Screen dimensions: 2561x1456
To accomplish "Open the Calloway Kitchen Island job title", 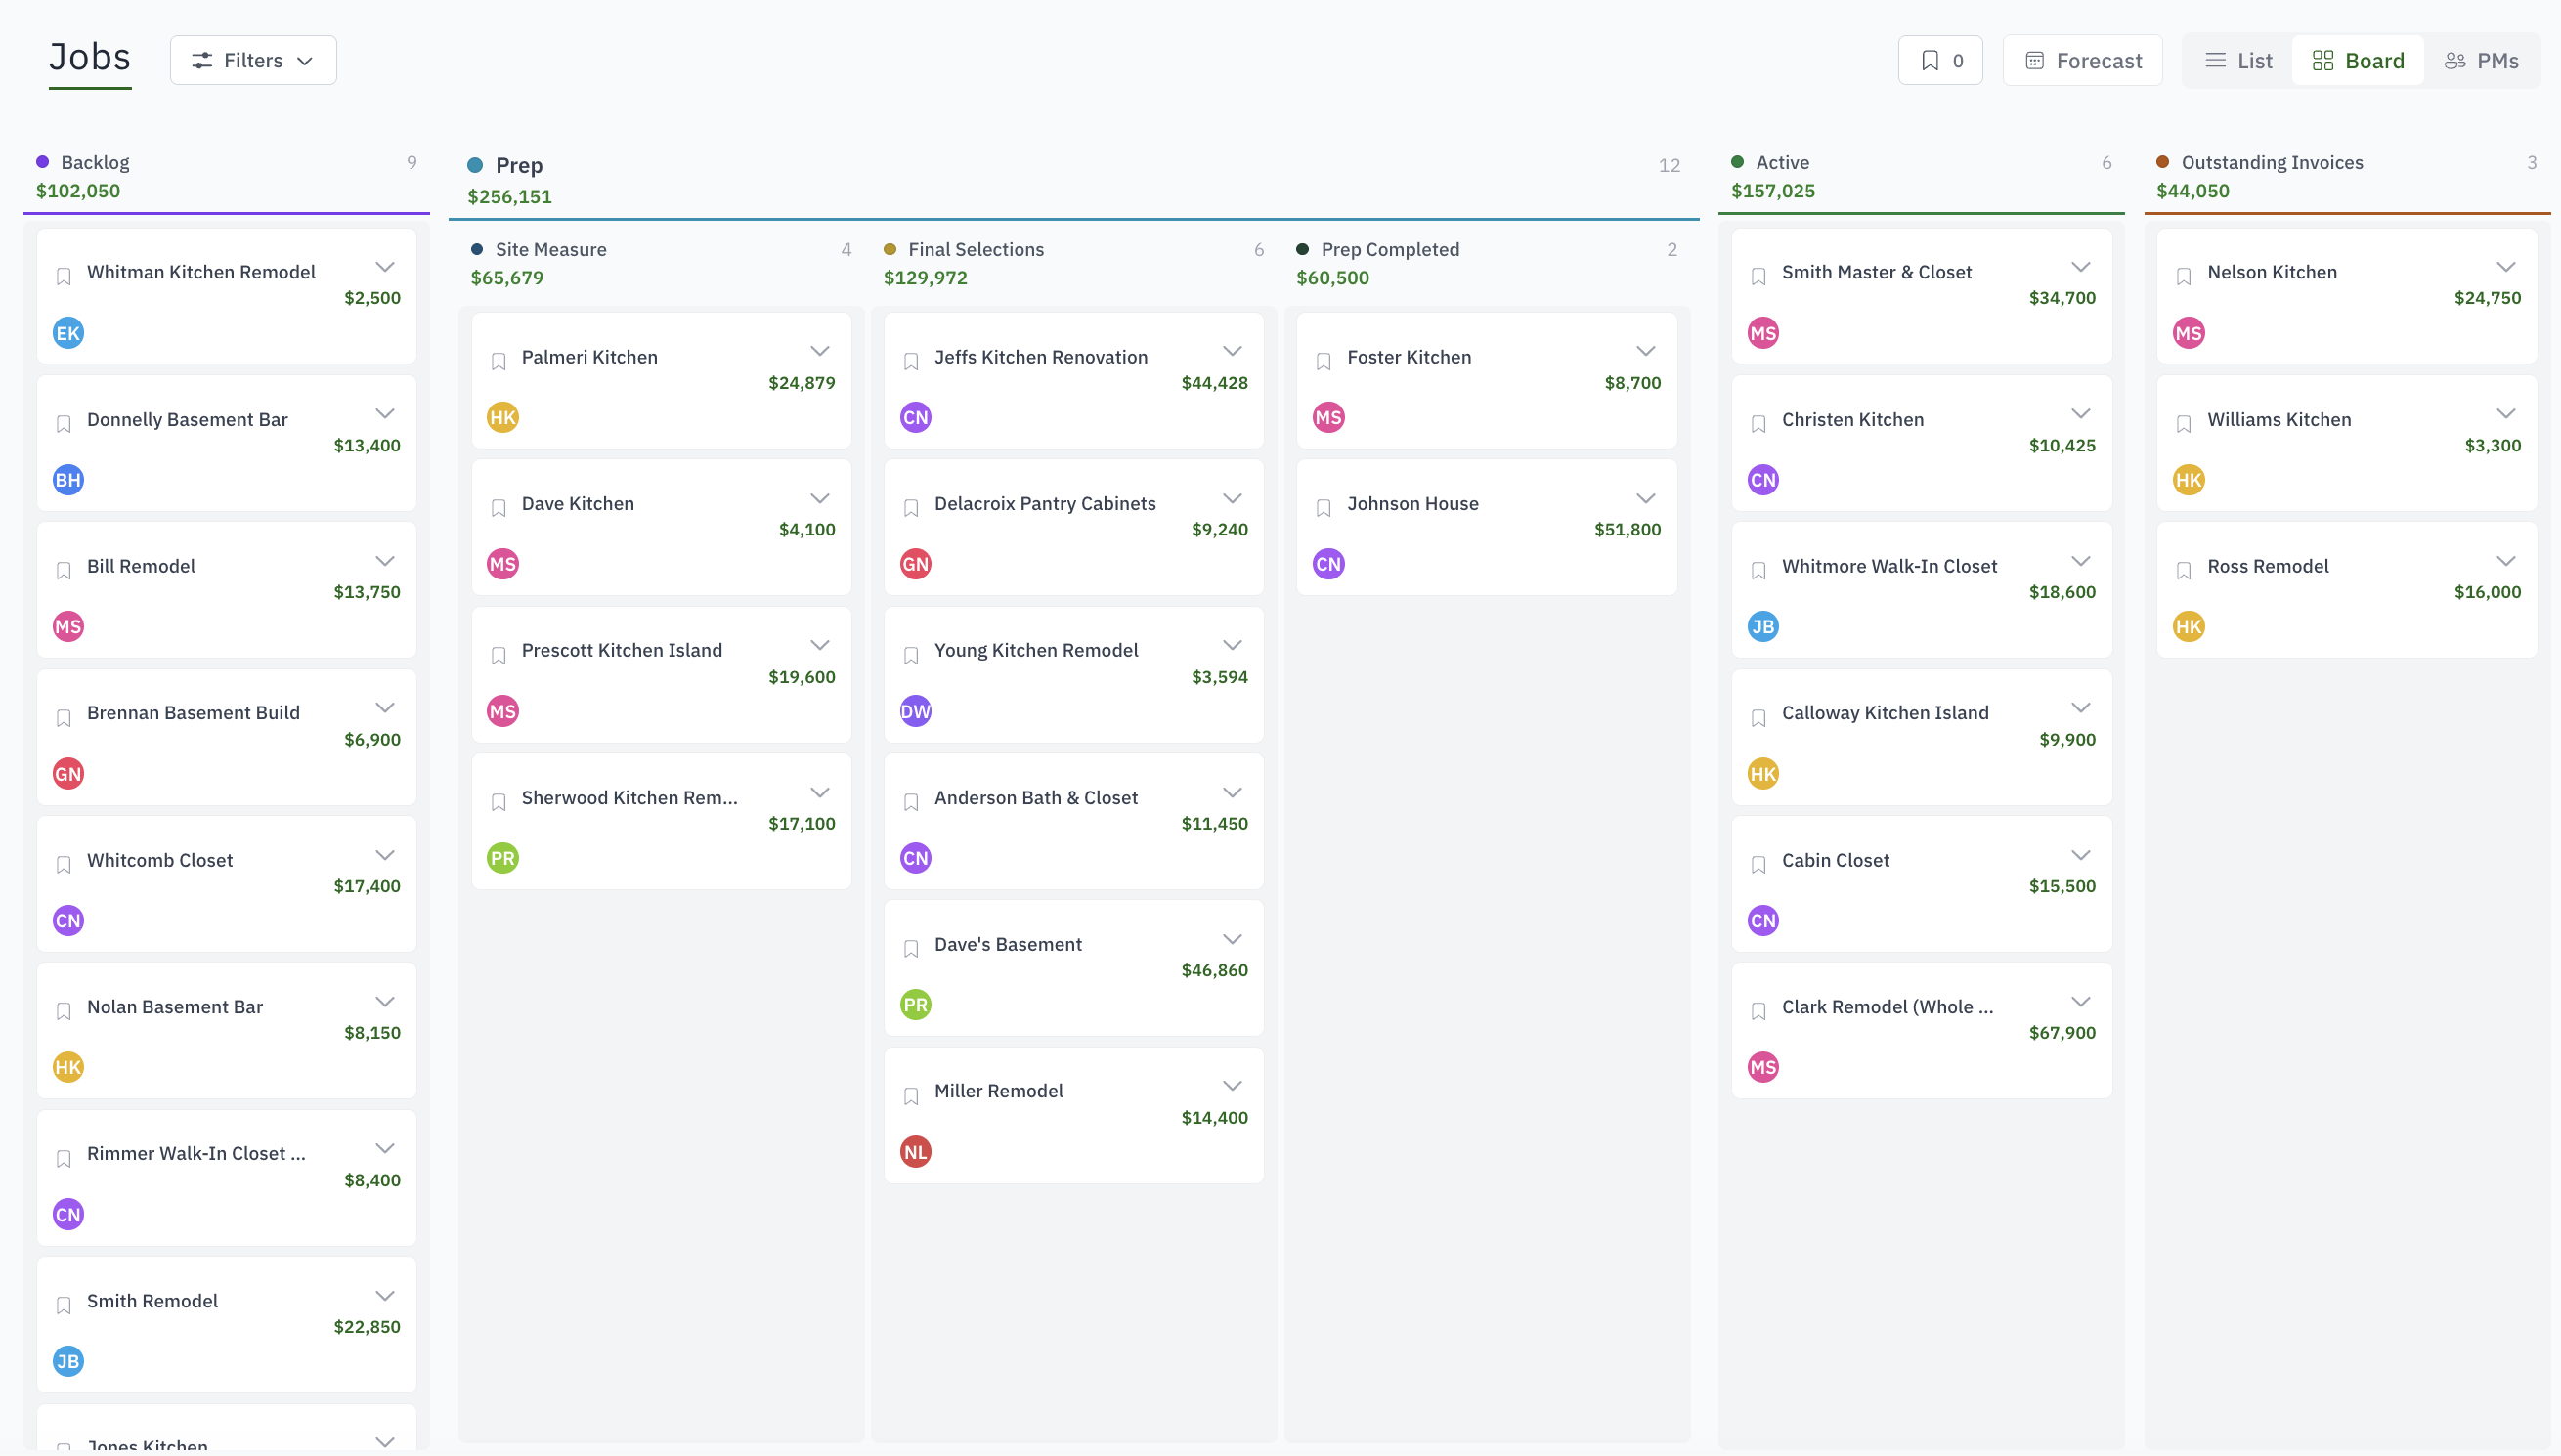I will point(1885,713).
